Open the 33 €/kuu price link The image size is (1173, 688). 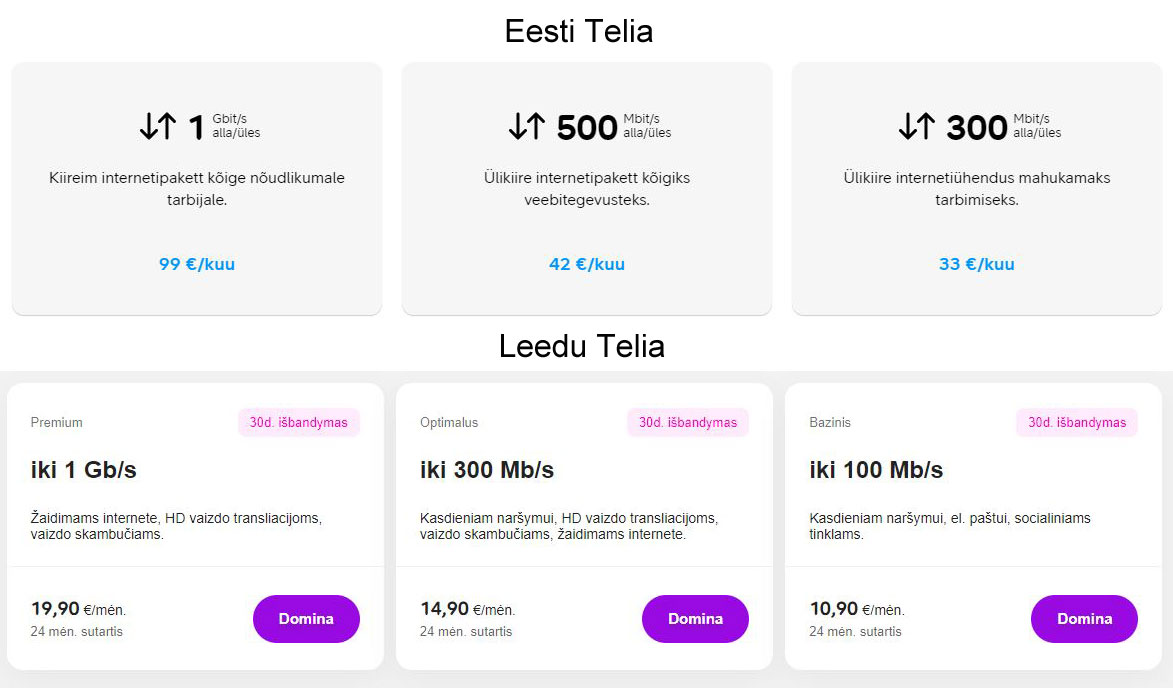pos(976,264)
